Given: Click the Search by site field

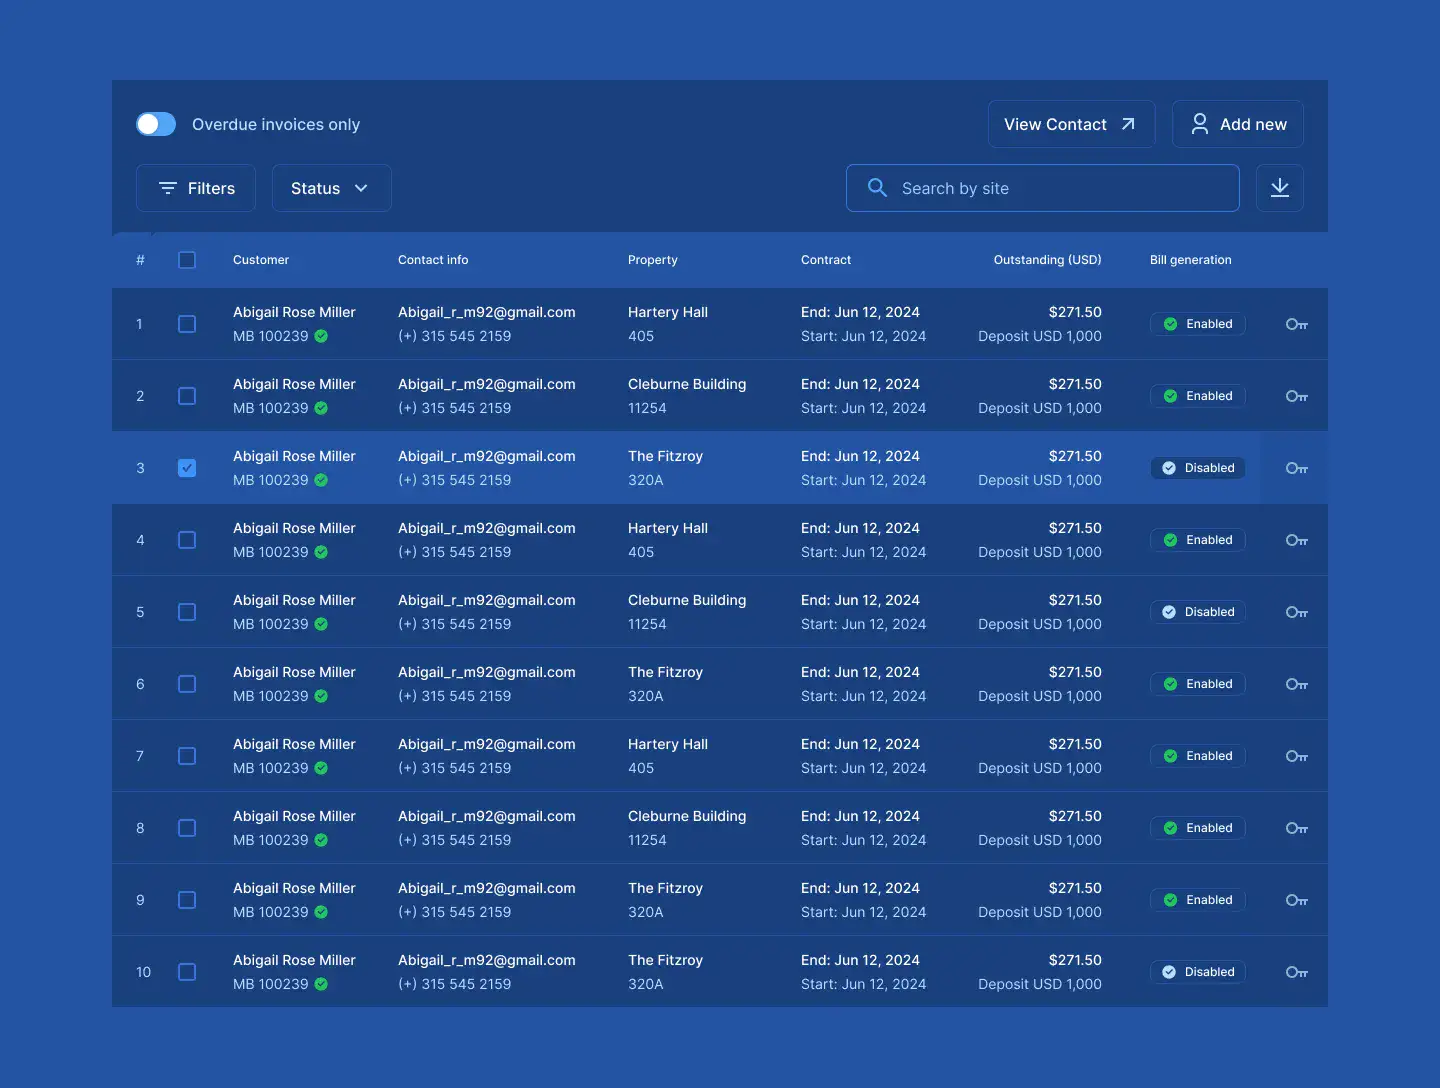Looking at the screenshot, I should coord(1043,188).
